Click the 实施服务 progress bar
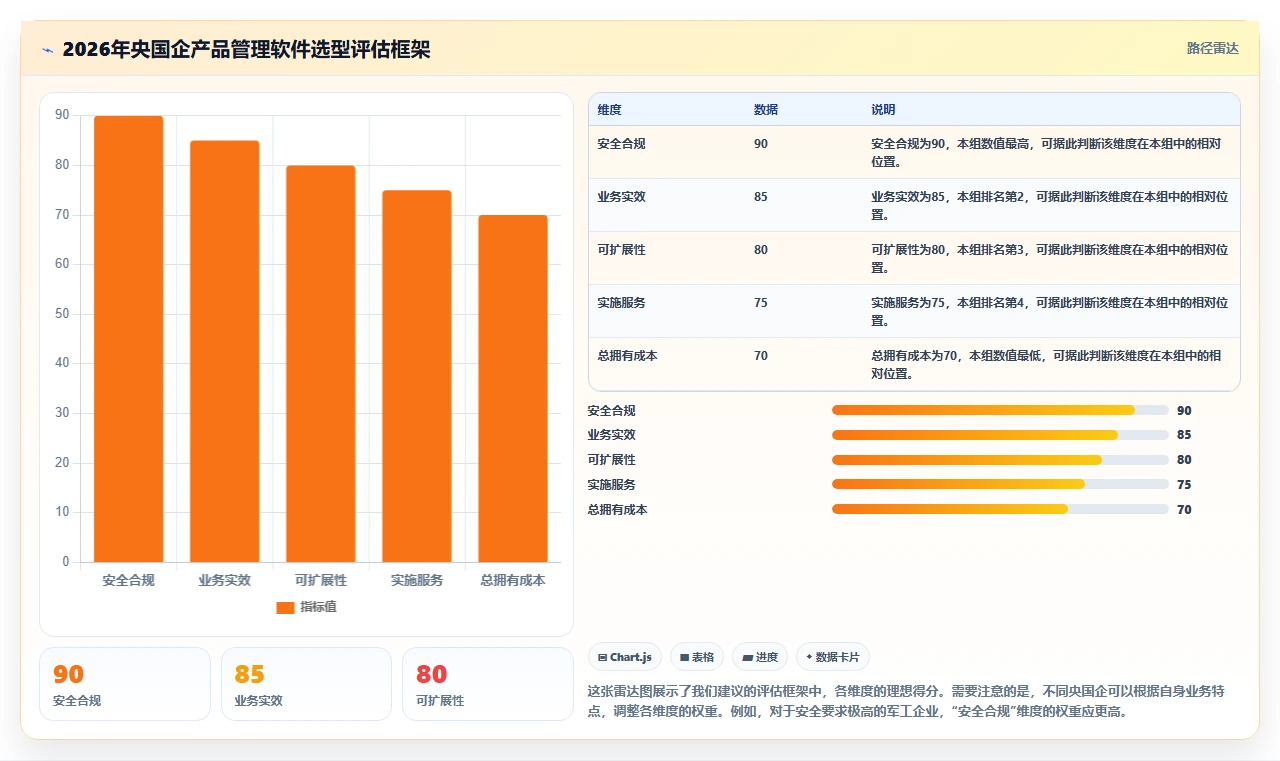 [x=1000, y=484]
